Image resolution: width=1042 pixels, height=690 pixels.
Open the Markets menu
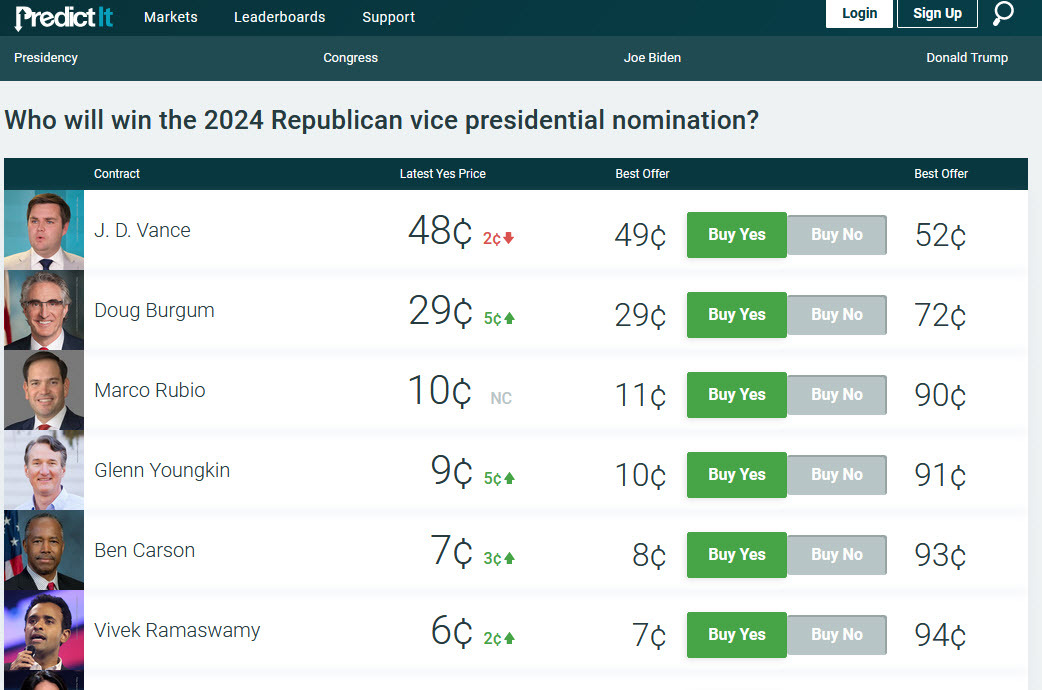click(170, 17)
